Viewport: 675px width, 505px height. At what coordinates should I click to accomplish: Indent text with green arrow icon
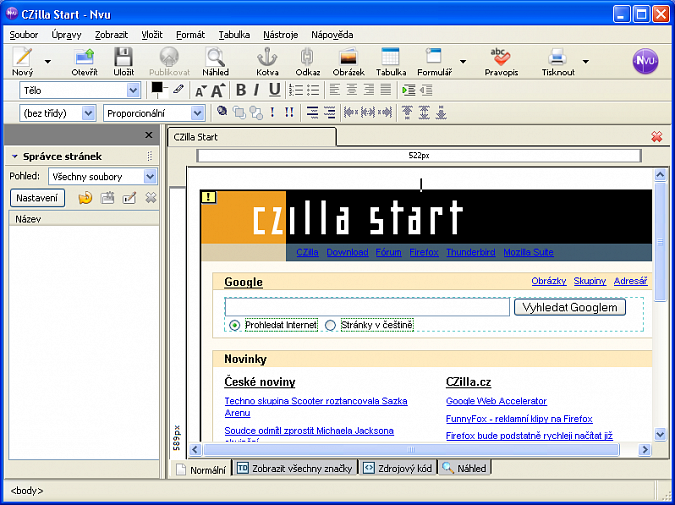click(408, 90)
